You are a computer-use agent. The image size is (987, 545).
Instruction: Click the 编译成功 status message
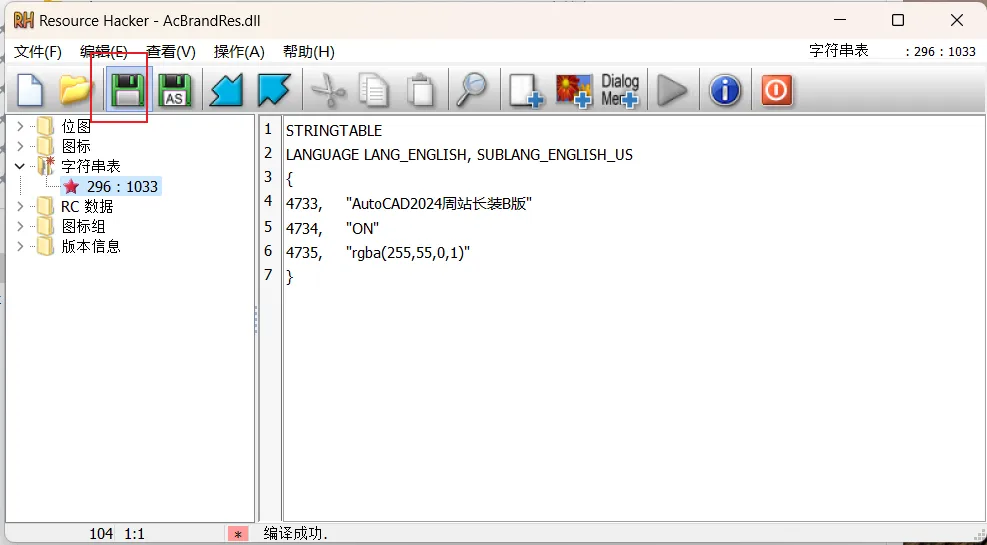pyautogui.click(x=296, y=535)
